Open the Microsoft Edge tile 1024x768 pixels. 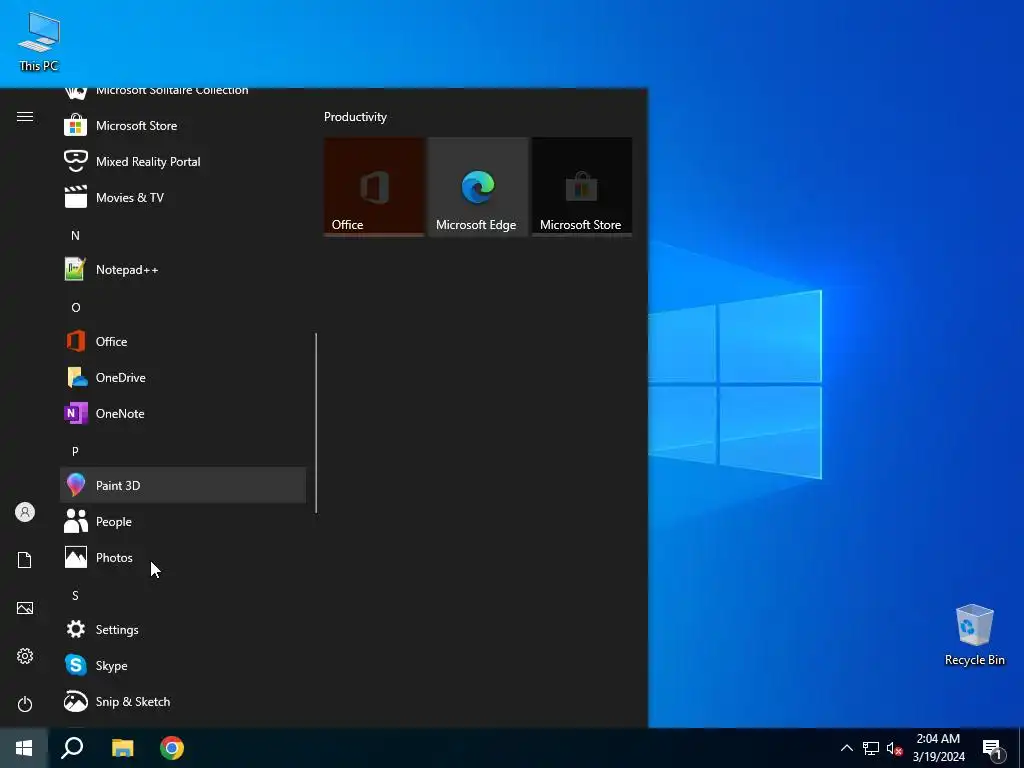(478, 187)
